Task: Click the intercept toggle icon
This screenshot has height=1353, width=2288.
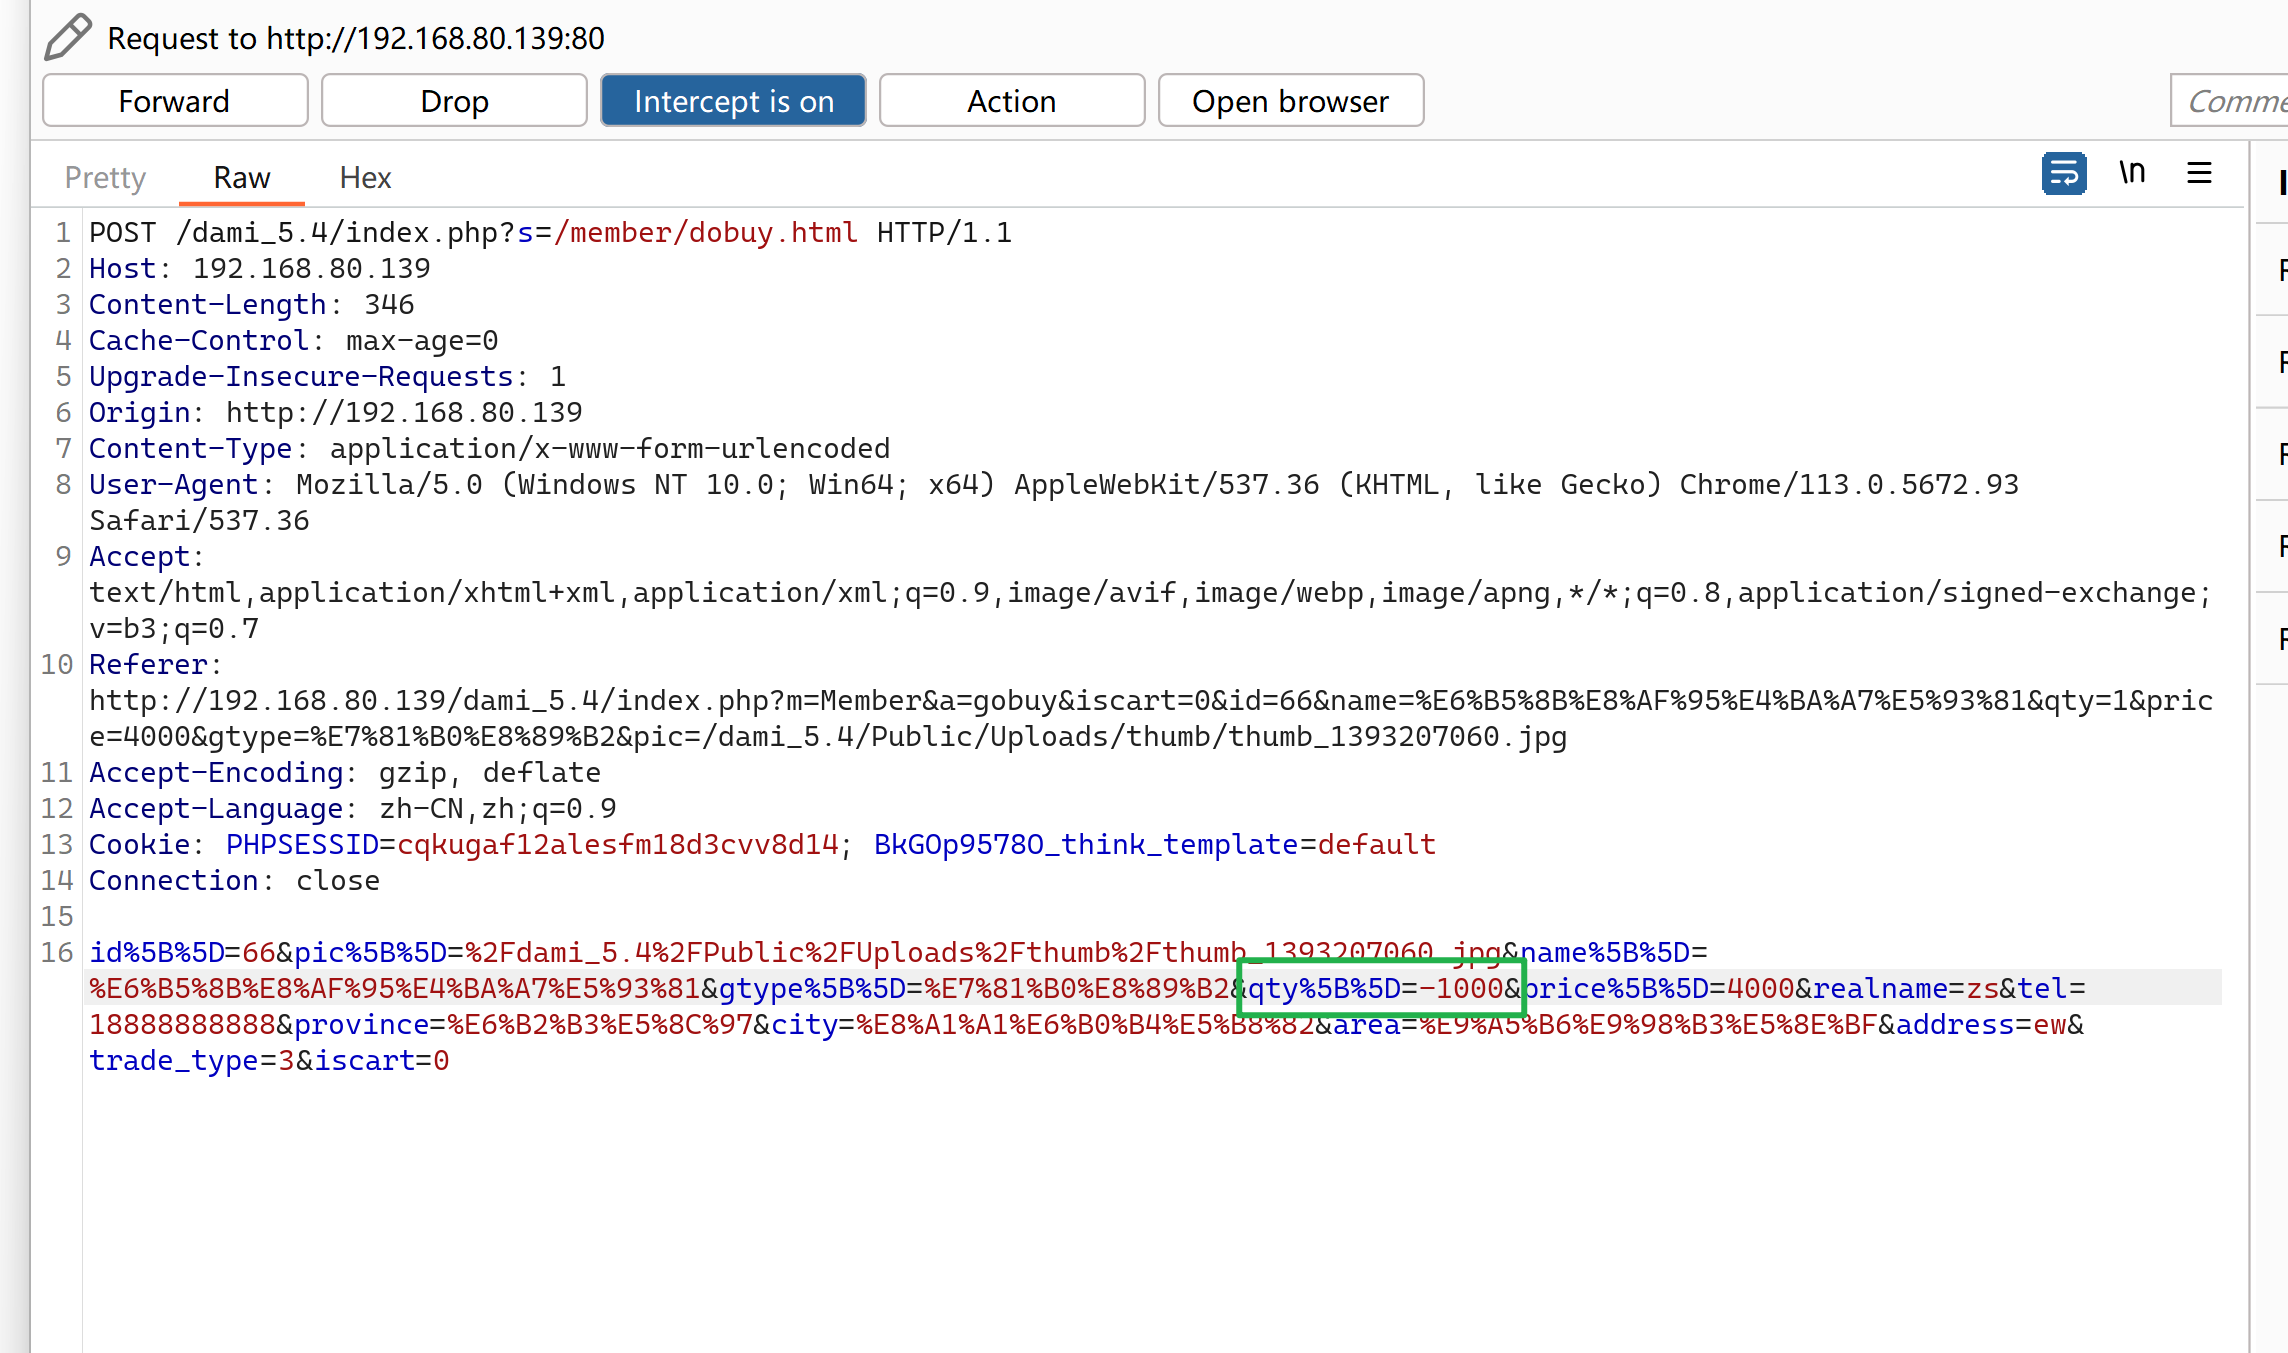Action: point(731,100)
